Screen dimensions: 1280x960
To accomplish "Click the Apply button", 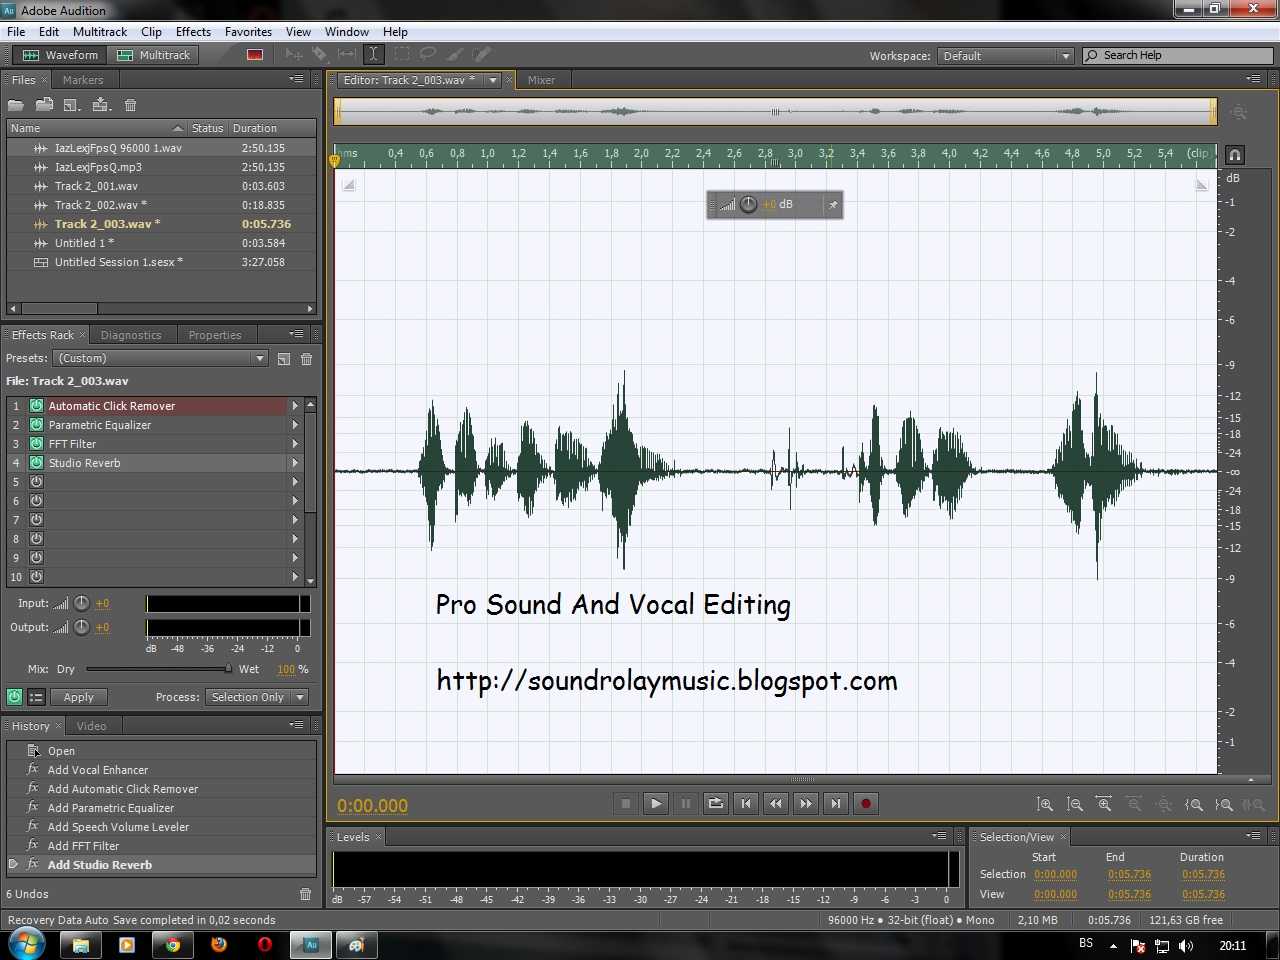I will pos(79,697).
